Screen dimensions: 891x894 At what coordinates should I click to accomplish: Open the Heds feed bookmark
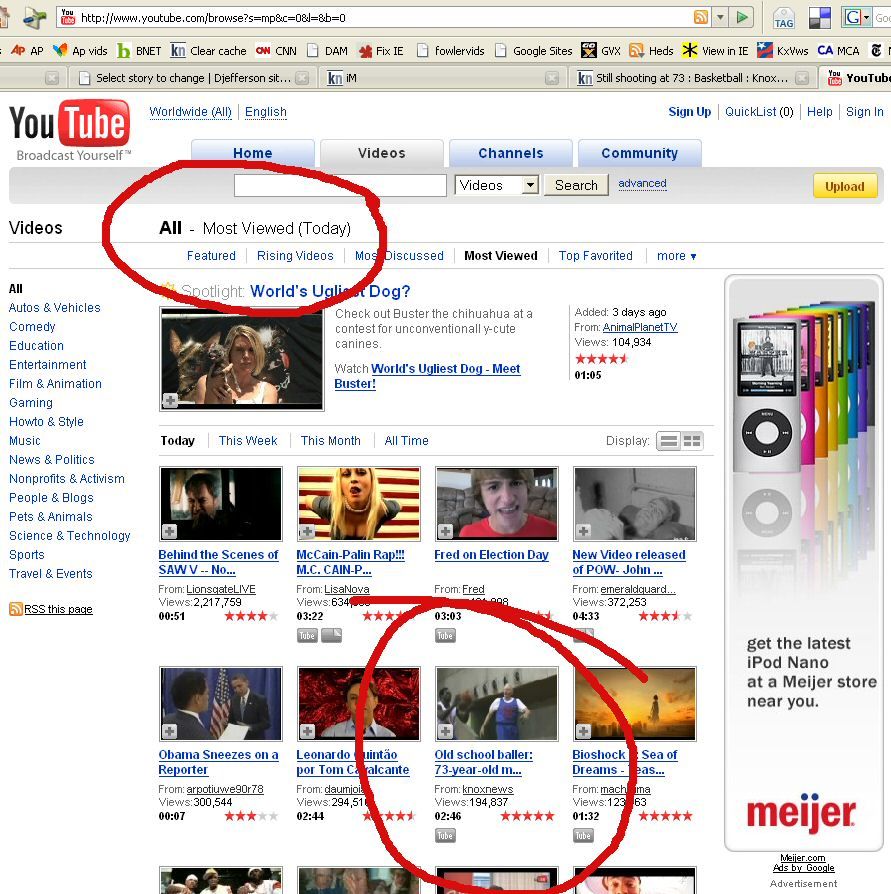(651, 51)
